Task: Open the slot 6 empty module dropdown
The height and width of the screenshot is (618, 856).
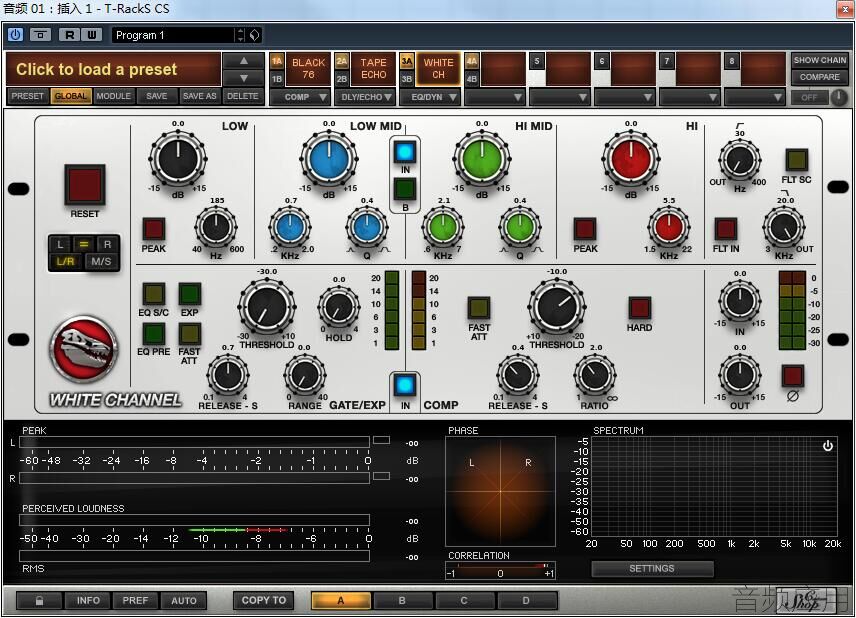Action: (x=625, y=97)
